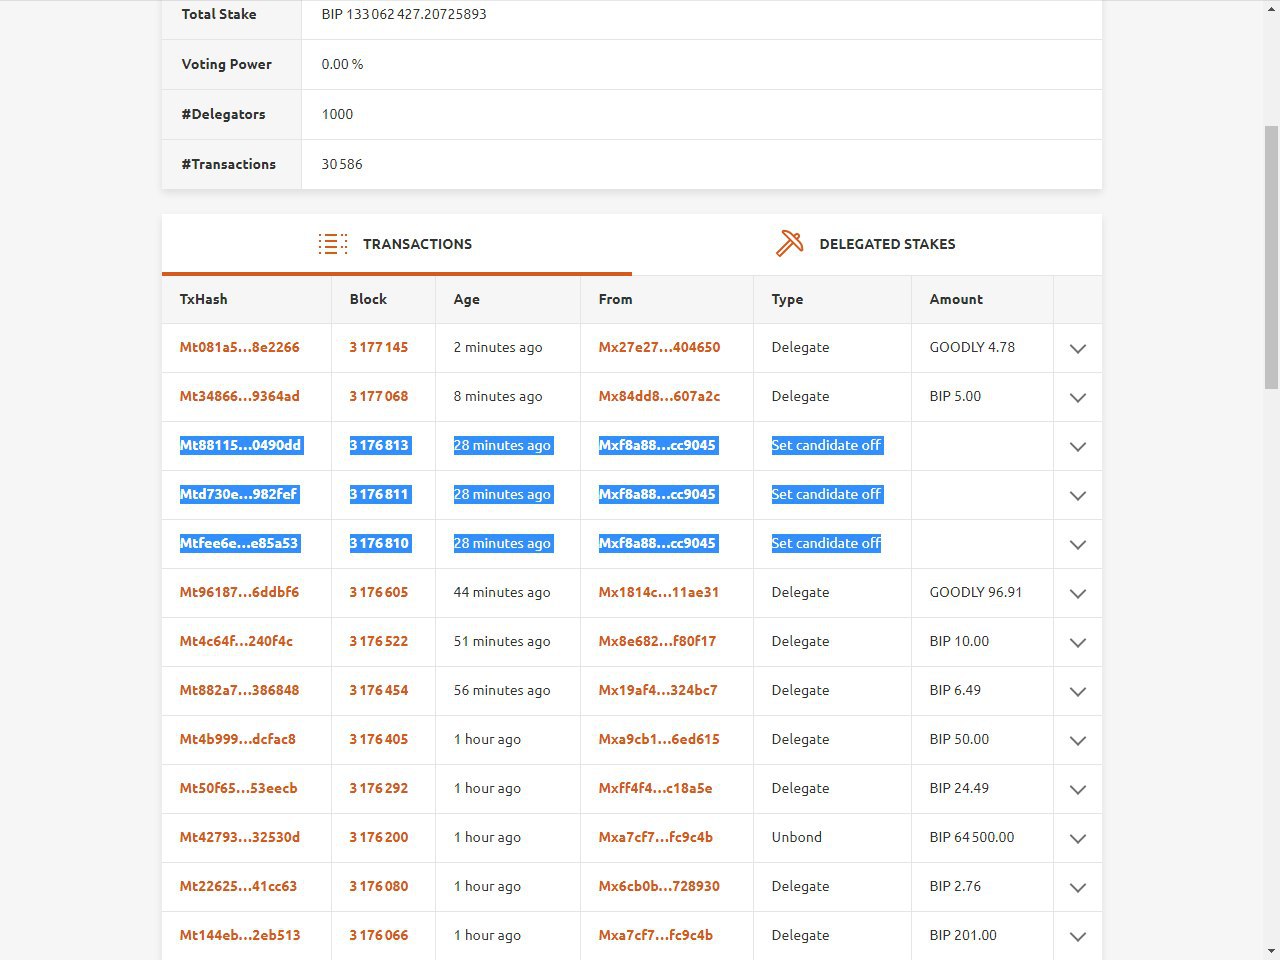The width and height of the screenshot is (1280, 960).
Task: Click the delegated stakes pickaxe icon
Action: pyautogui.click(x=789, y=244)
